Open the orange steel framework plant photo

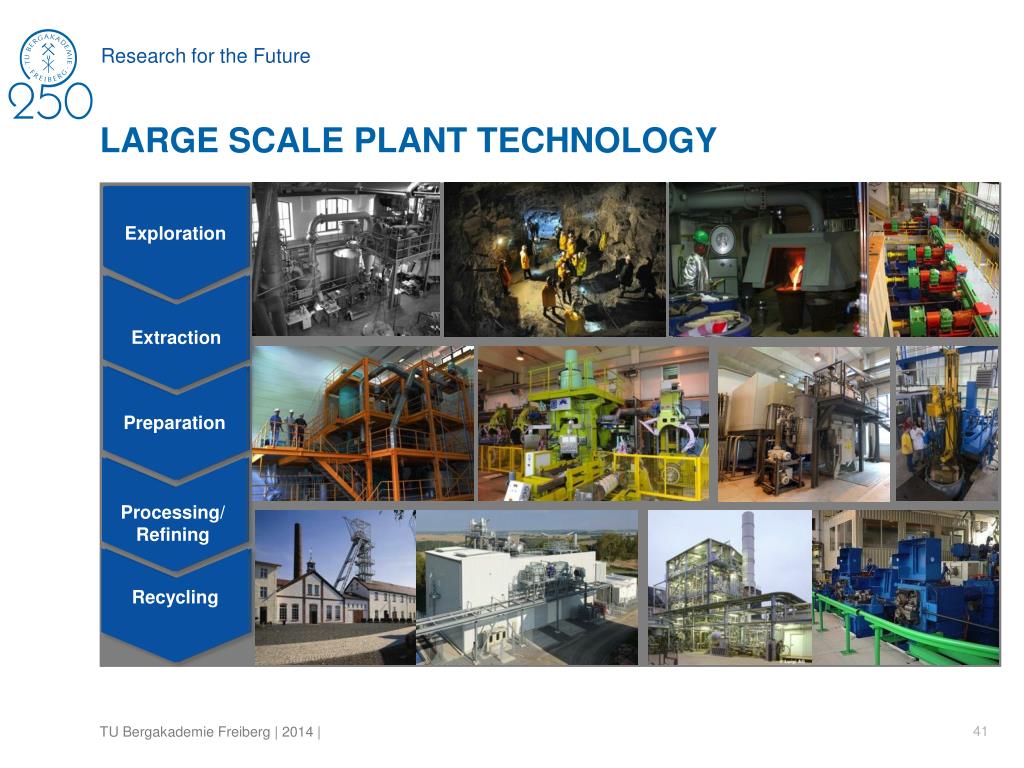363,424
